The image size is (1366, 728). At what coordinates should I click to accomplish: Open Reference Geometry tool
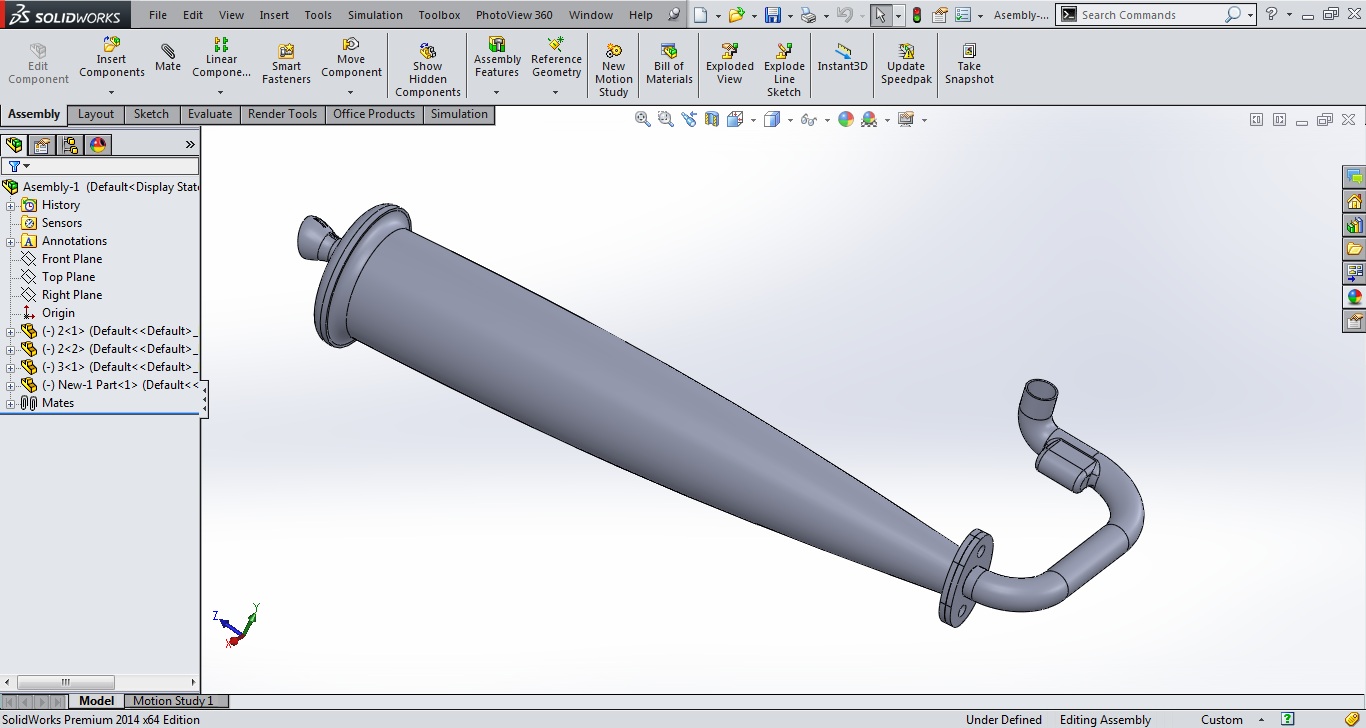(x=556, y=58)
